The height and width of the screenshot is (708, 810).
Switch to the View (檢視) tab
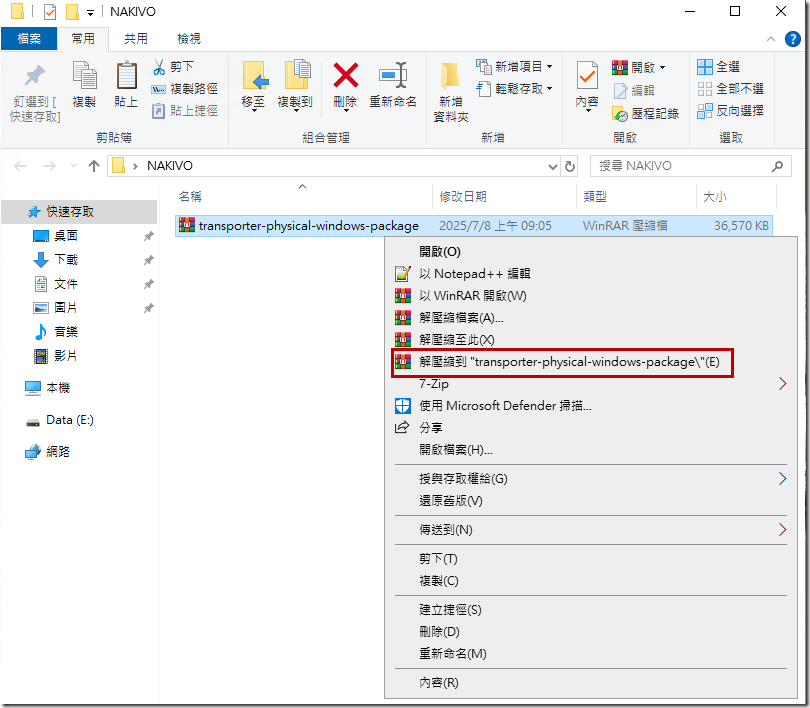189,39
